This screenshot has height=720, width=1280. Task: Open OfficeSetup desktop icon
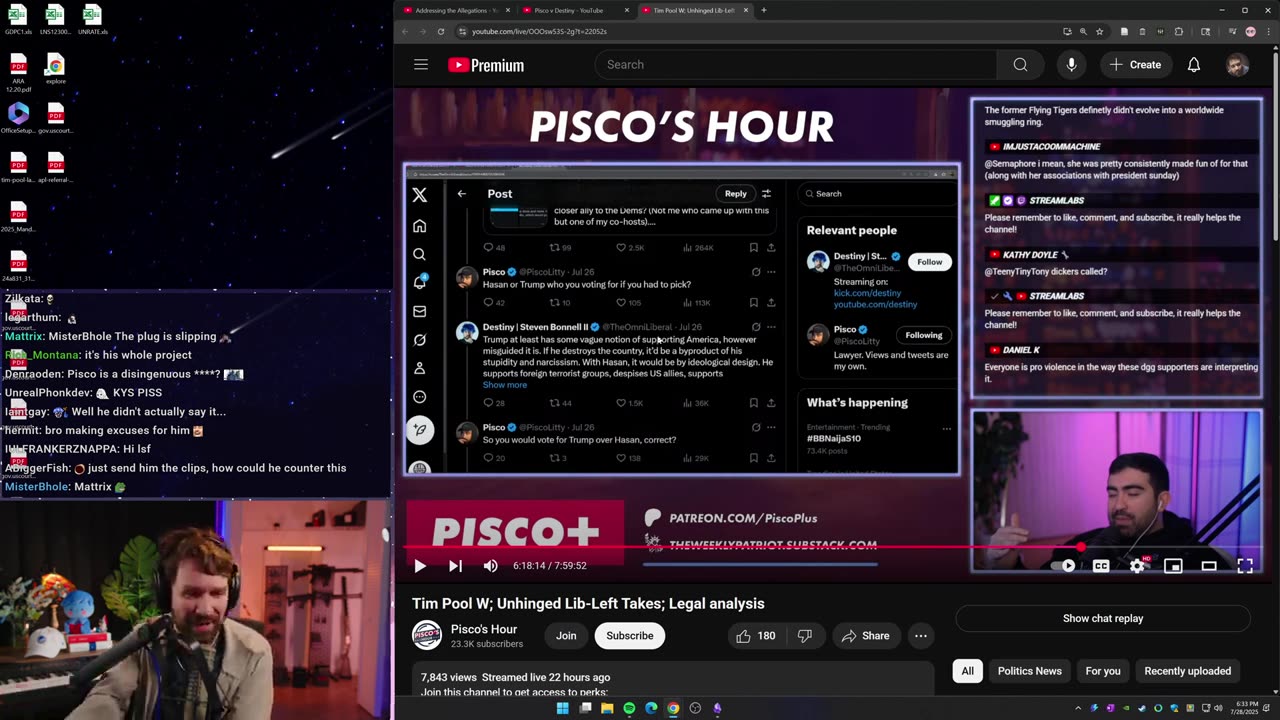coord(18,118)
